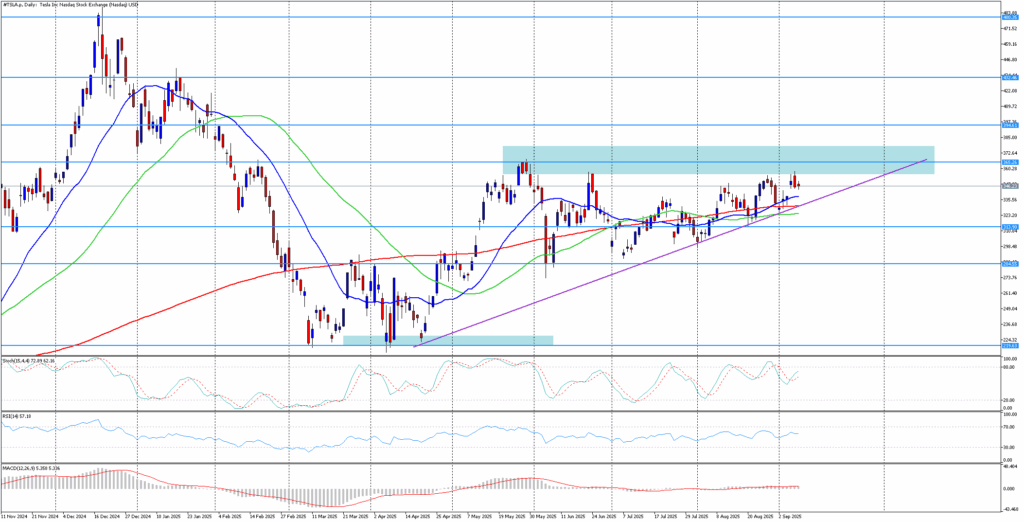The width and height of the screenshot is (1024, 522).
Task: Click the RSI(14) indicator label
Action: click(17, 415)
